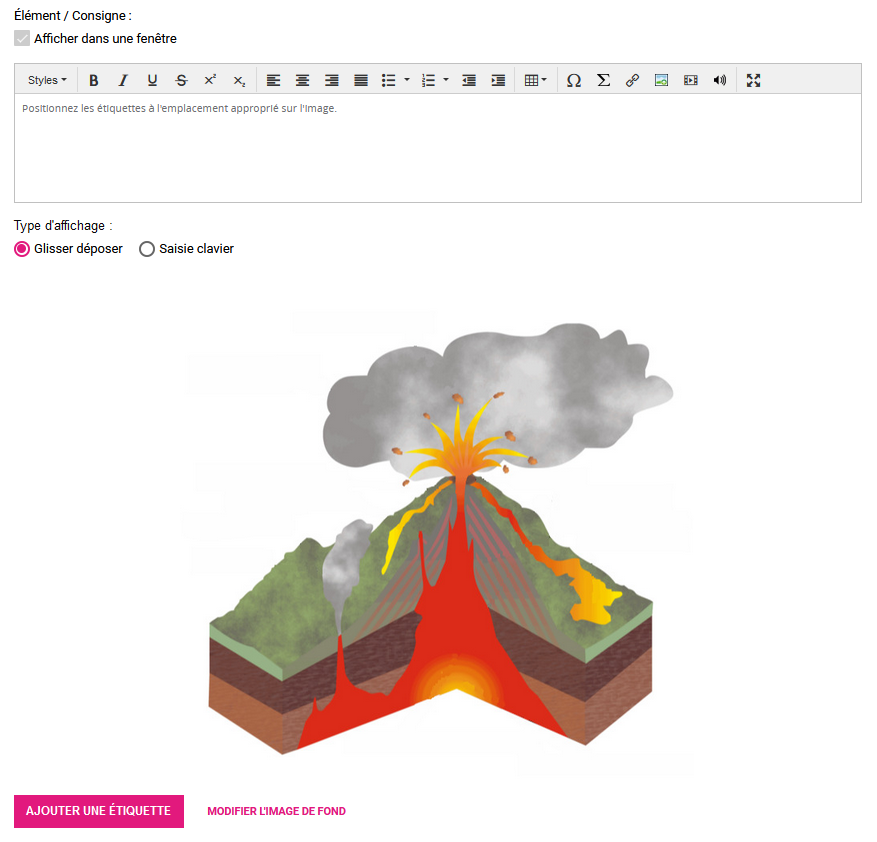877x842 pixels.
Task: Insert a math formula with Sigma icon
Action: point(603,80)
